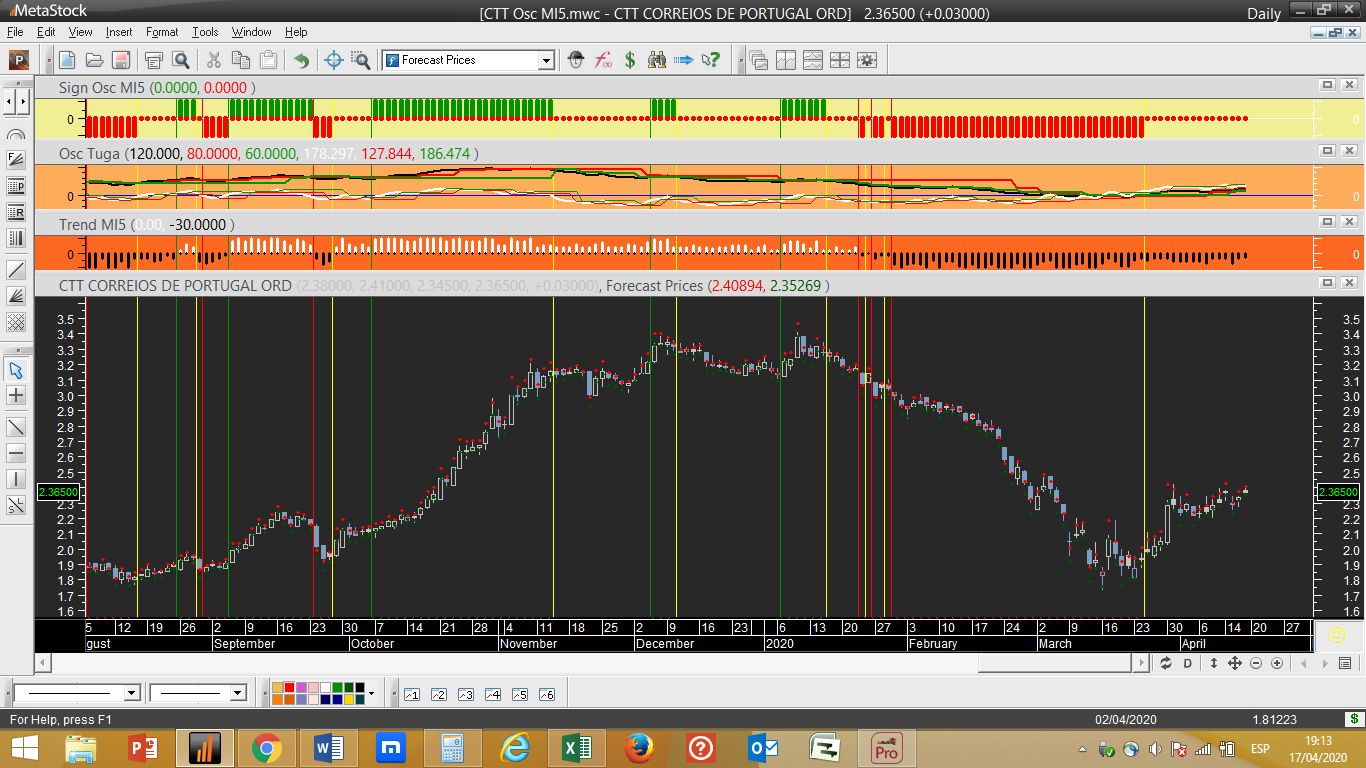Screen dimensions: 1366x768
Task: Open the first line style dropdown
Action: click(x=131, y=693)
